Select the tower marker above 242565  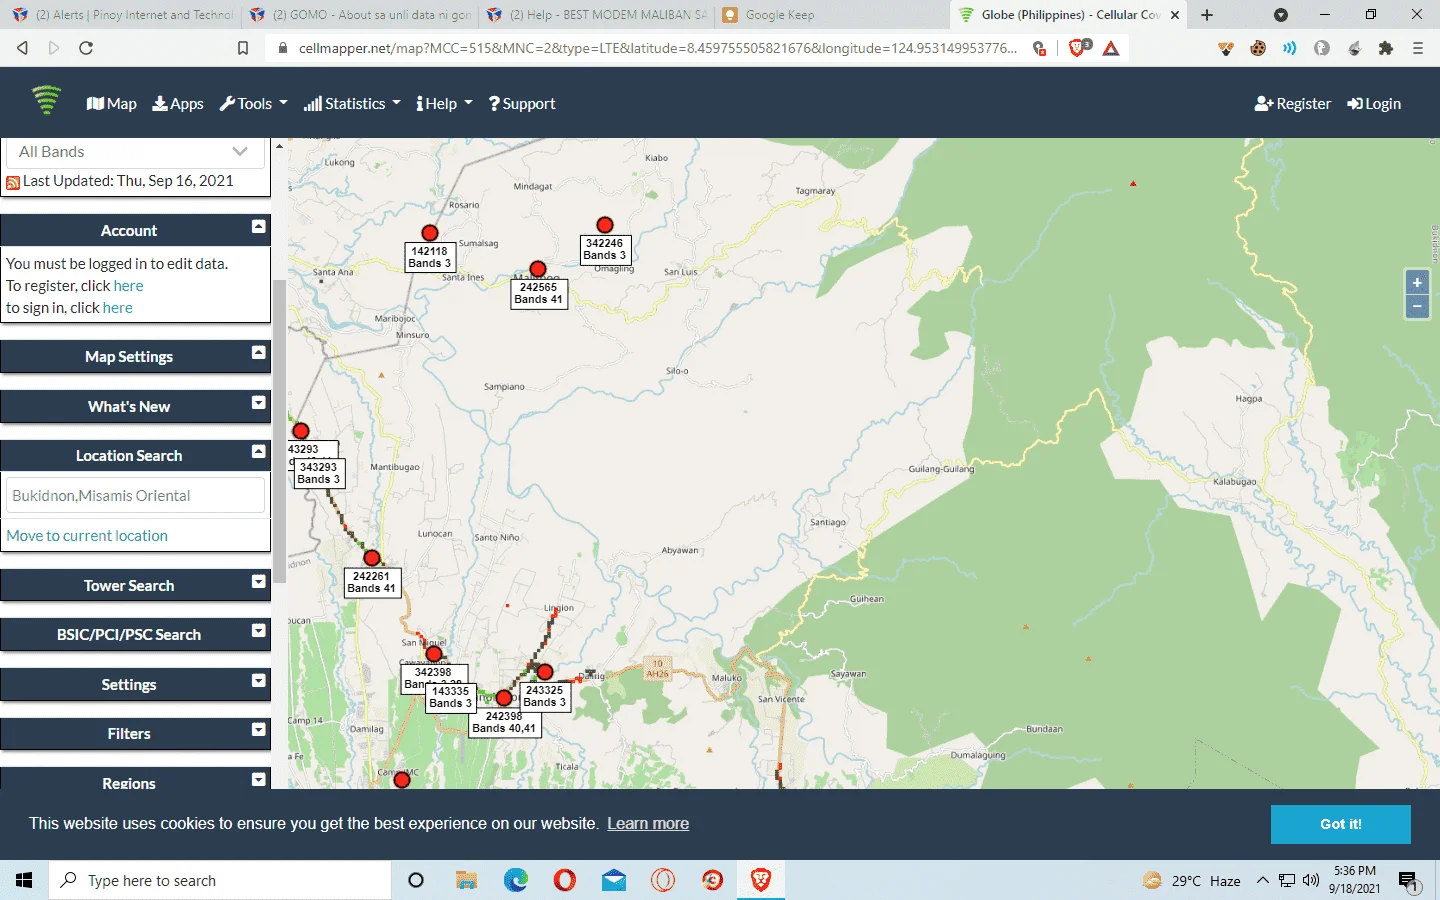pyautogui.click(x=538, y=269)
